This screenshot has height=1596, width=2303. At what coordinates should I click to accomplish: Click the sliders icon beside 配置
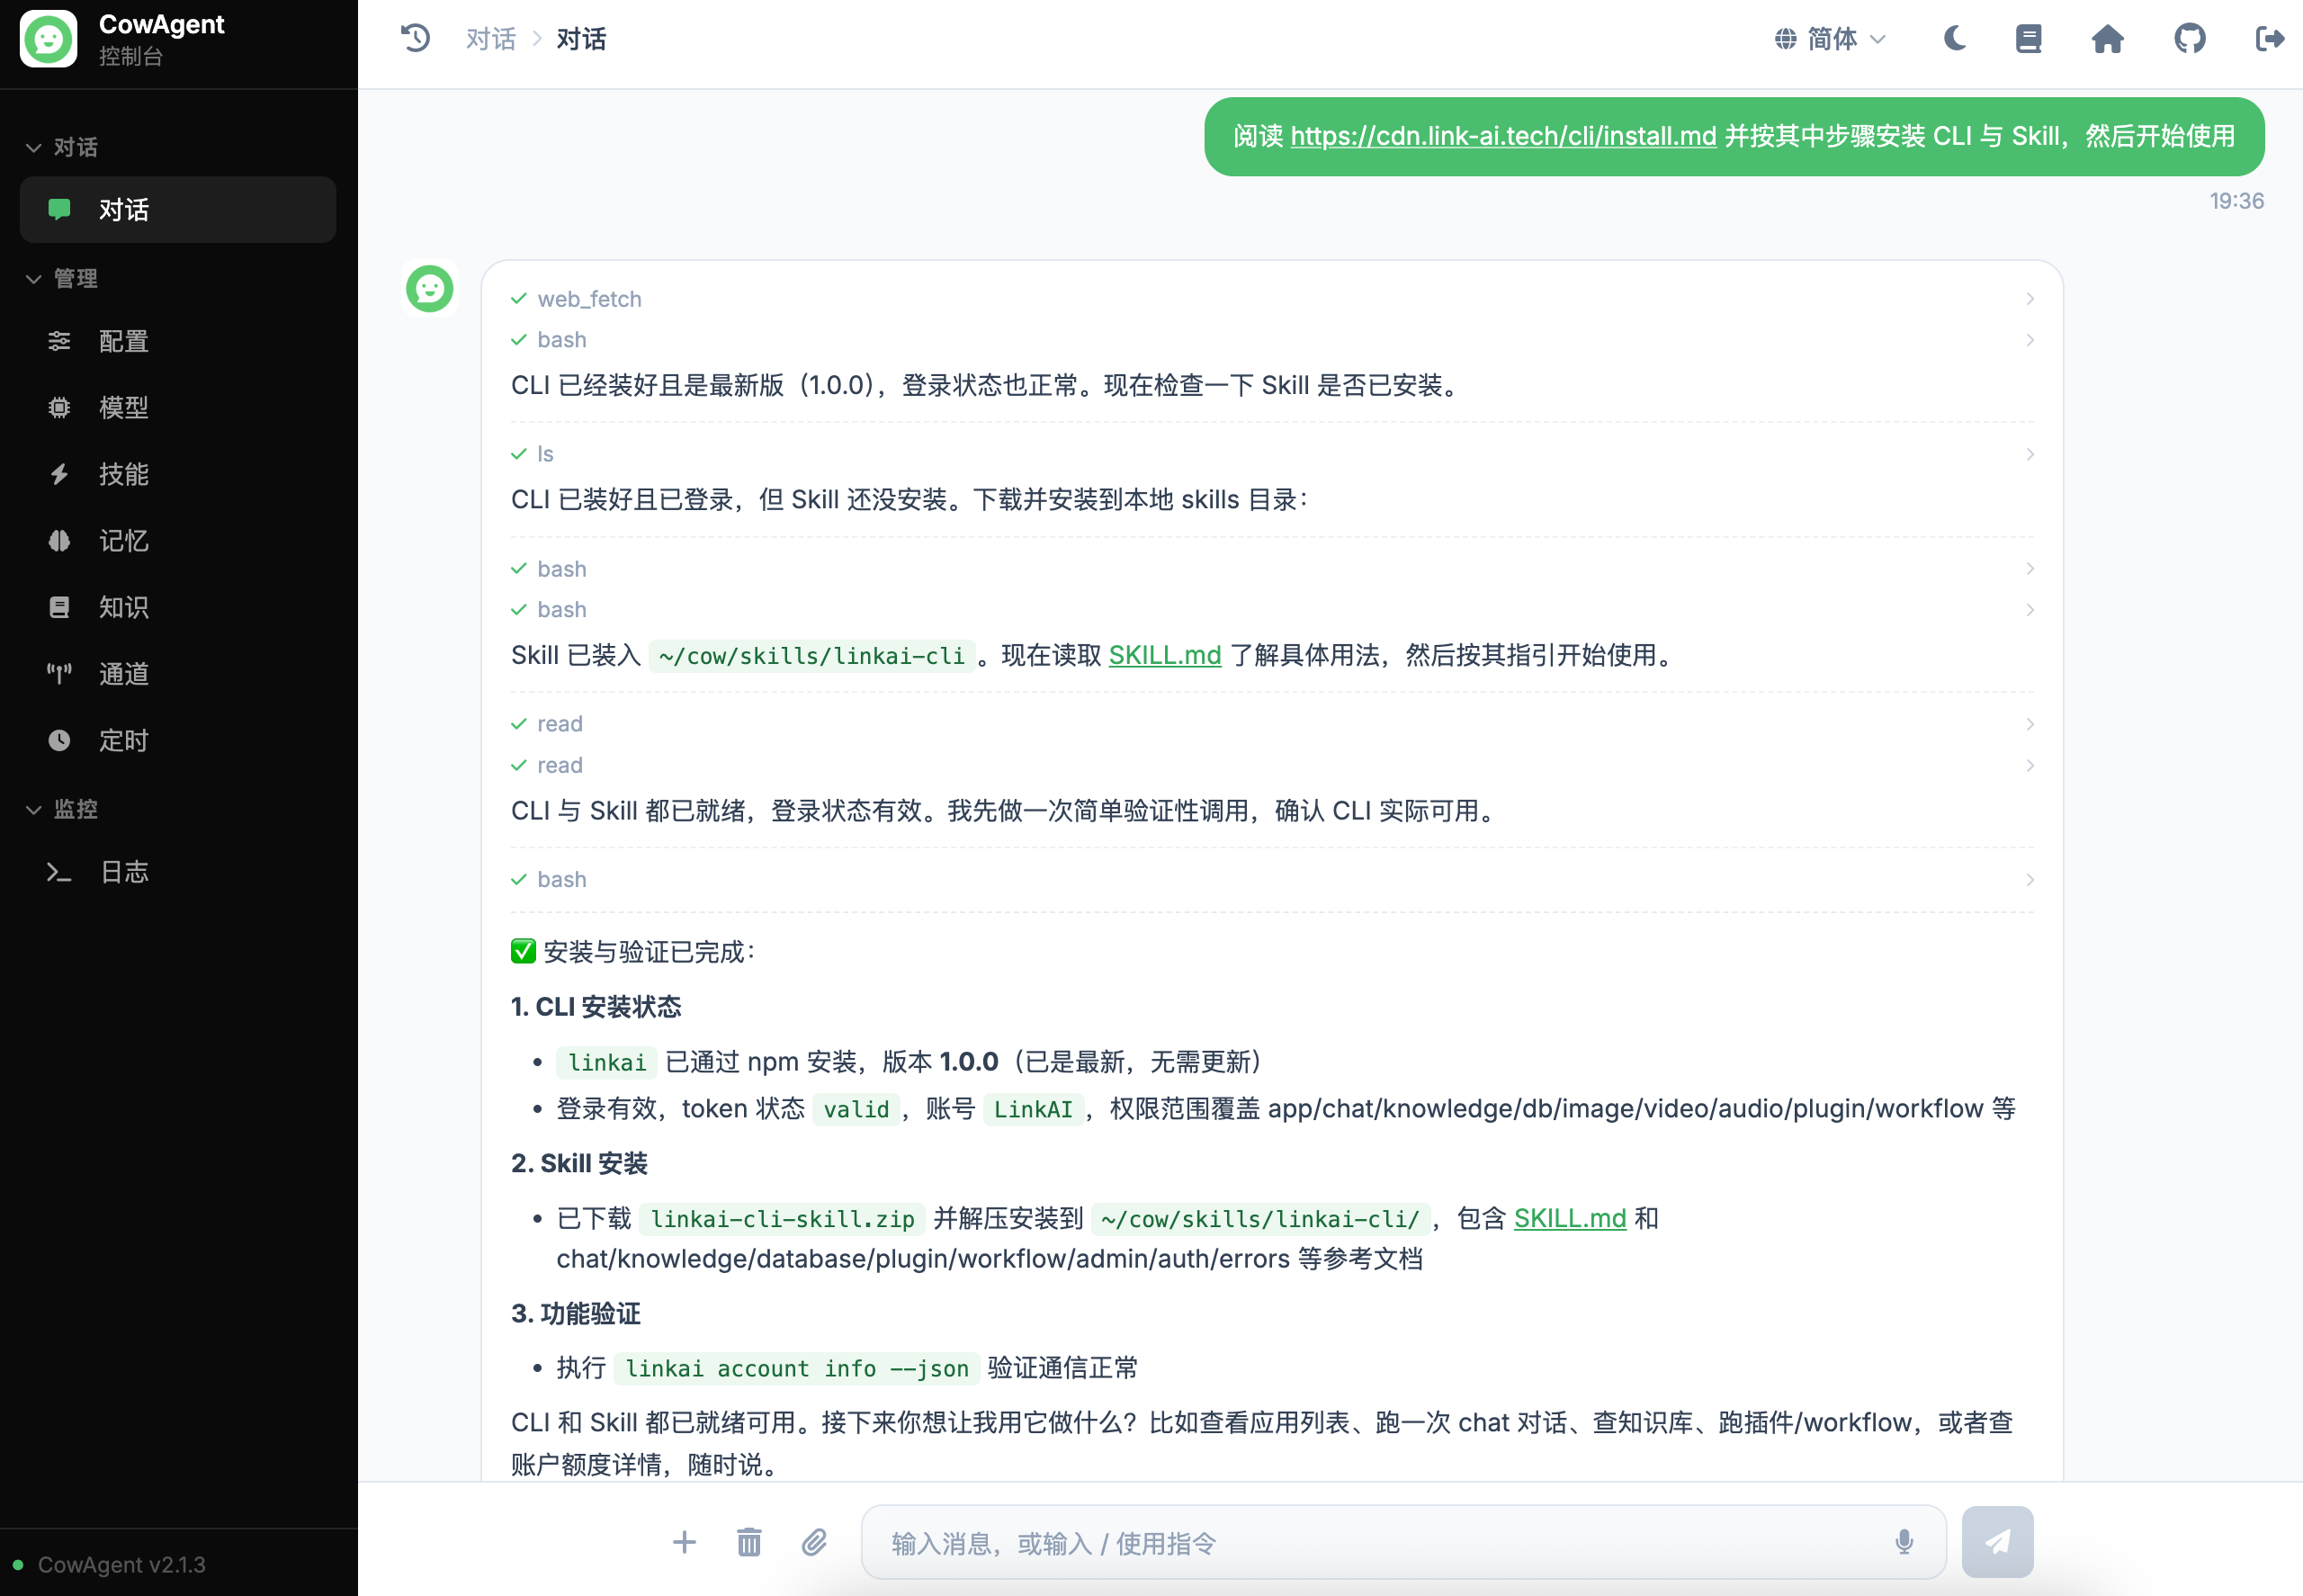tap(59, 341)
